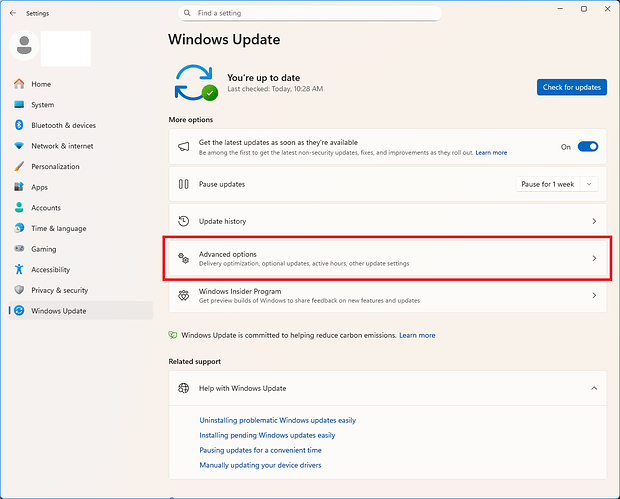Viewport: 620px width, 499px height.
Task: Open 'Manually updating your device drivers' link
Action: [x=260, y=465]
